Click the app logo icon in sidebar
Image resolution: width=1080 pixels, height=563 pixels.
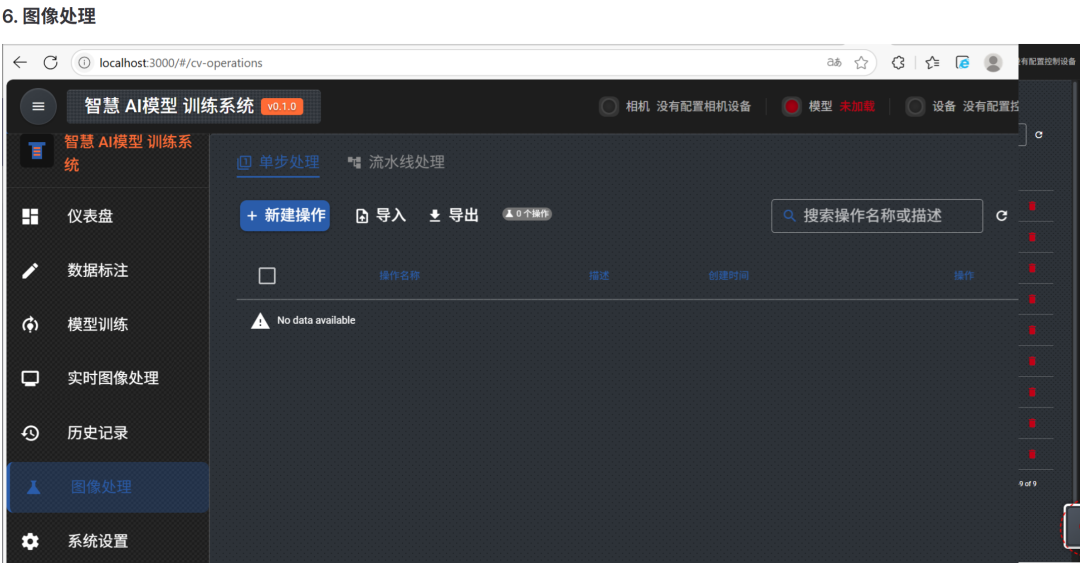[x=37, y=151]
